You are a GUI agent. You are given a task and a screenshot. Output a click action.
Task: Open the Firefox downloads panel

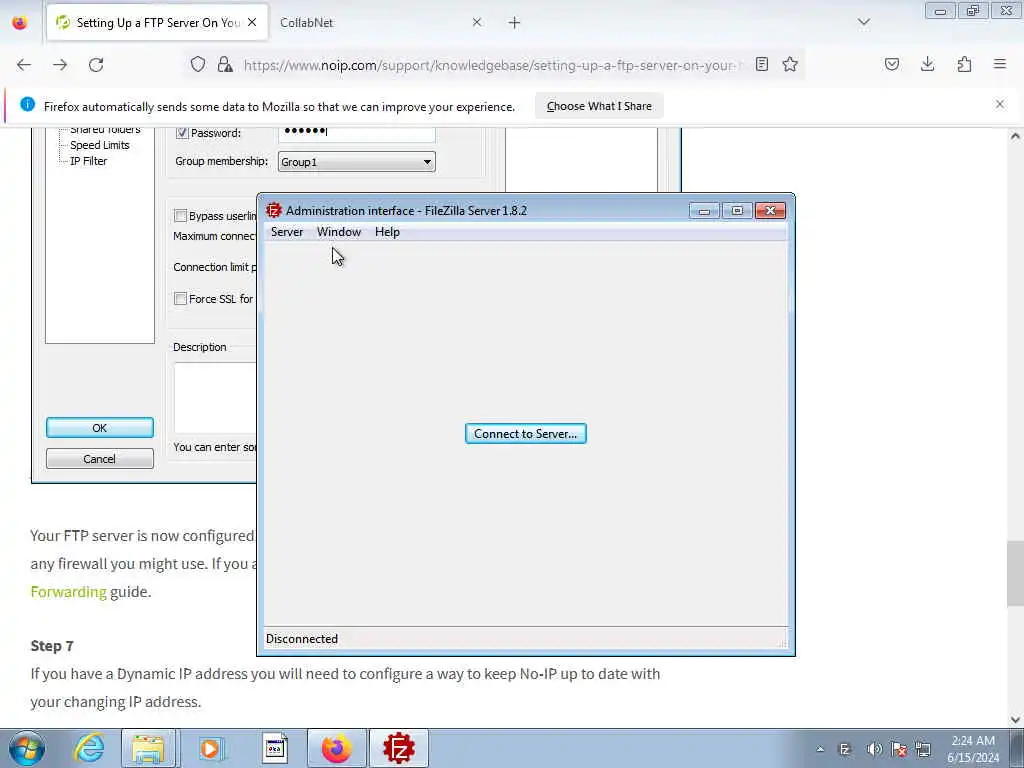tap(927, 64)
